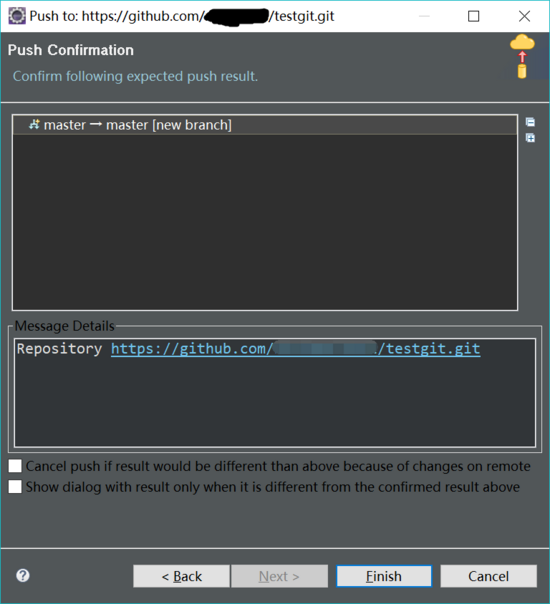This screenshot has height=604, width=550.
Task: Click the push cloud upload banner icon
Action: click(522, 56)
